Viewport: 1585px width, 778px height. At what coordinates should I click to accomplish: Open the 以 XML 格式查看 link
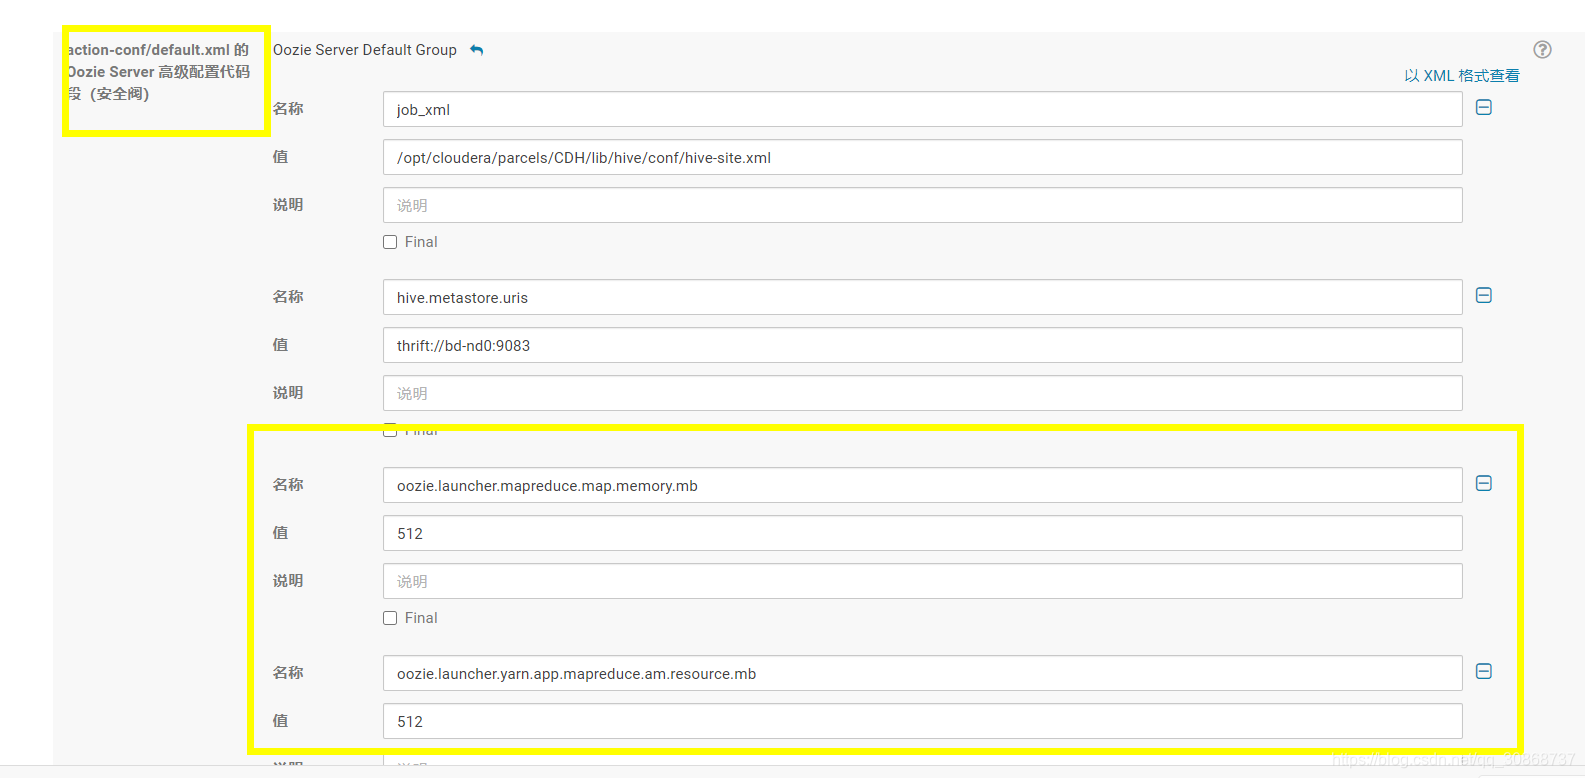pyautogui.click(x=1461, y=76)
